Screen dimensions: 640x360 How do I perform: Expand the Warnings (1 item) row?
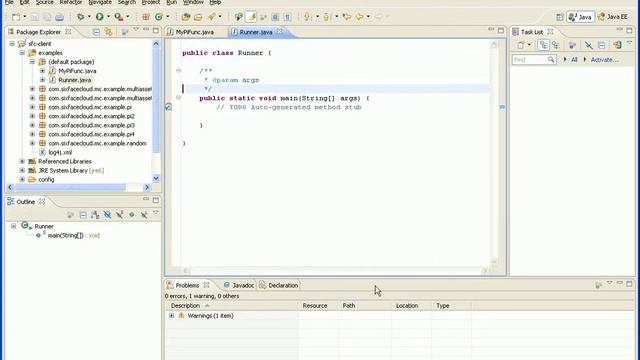(171, 316)
